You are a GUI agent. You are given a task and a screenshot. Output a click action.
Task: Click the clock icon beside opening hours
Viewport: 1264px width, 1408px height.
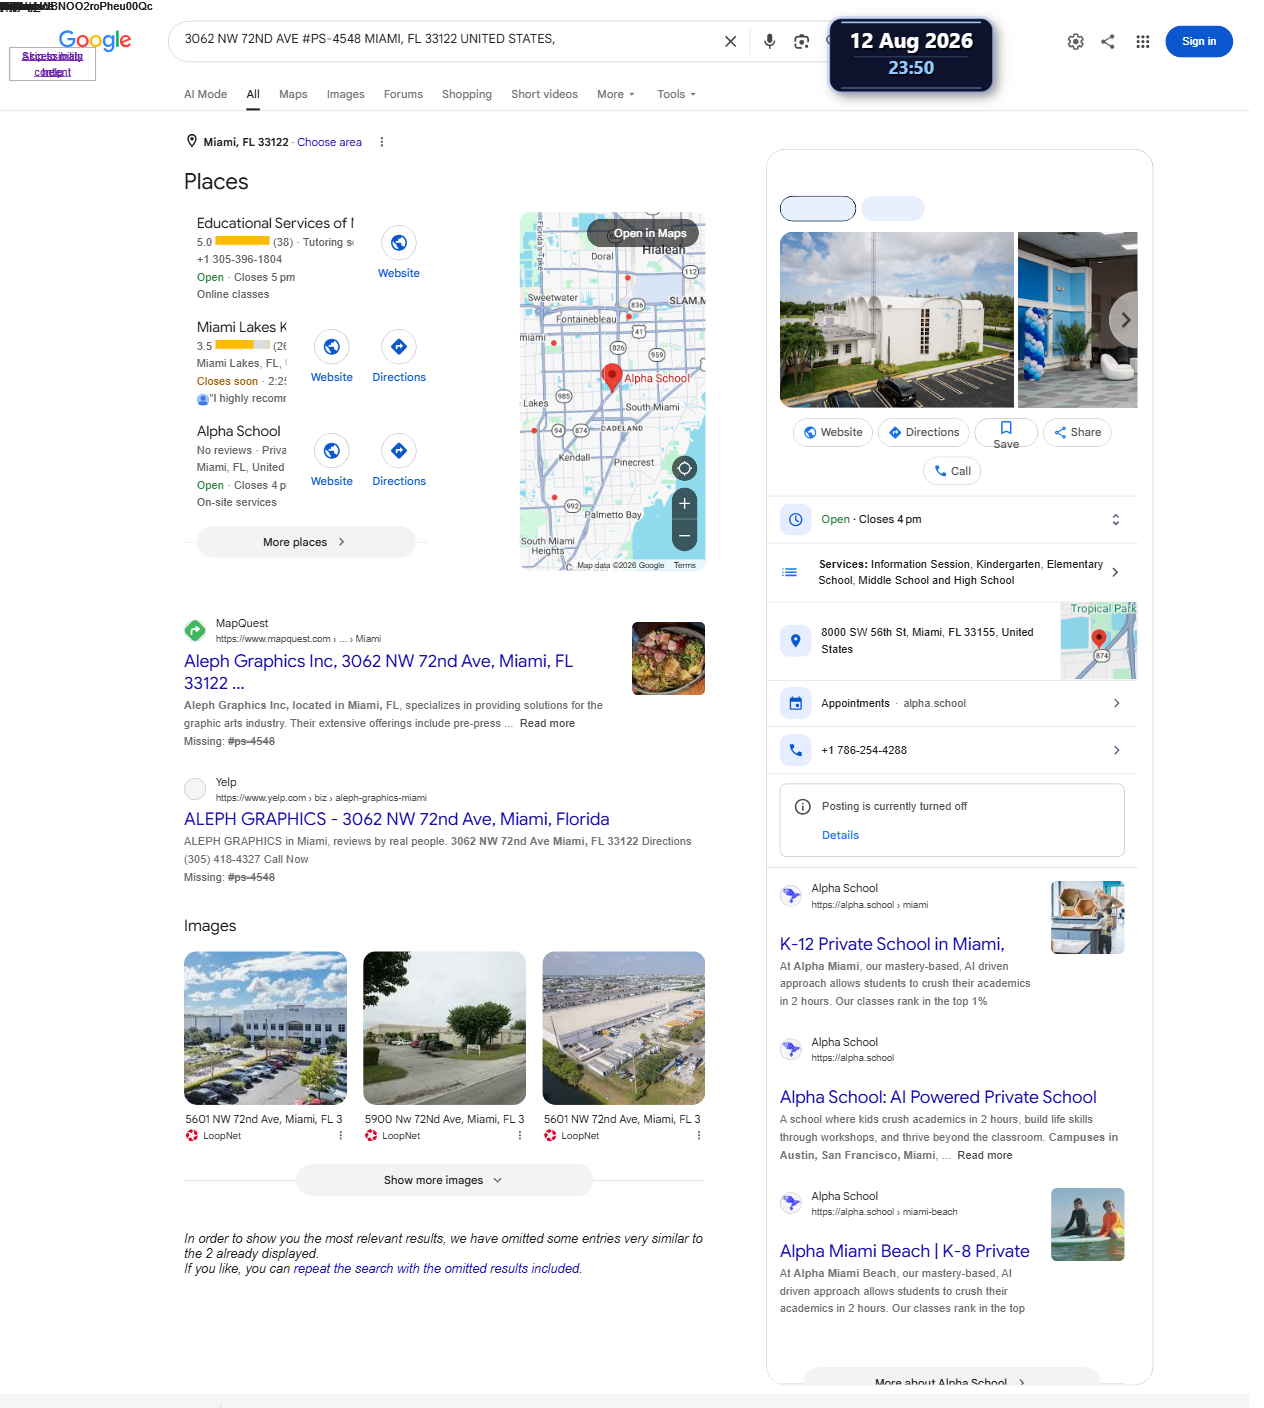796,519
